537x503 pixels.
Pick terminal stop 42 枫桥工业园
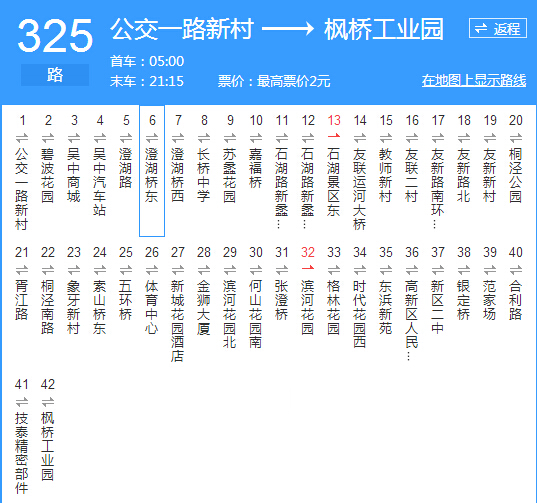pos(48,446)
